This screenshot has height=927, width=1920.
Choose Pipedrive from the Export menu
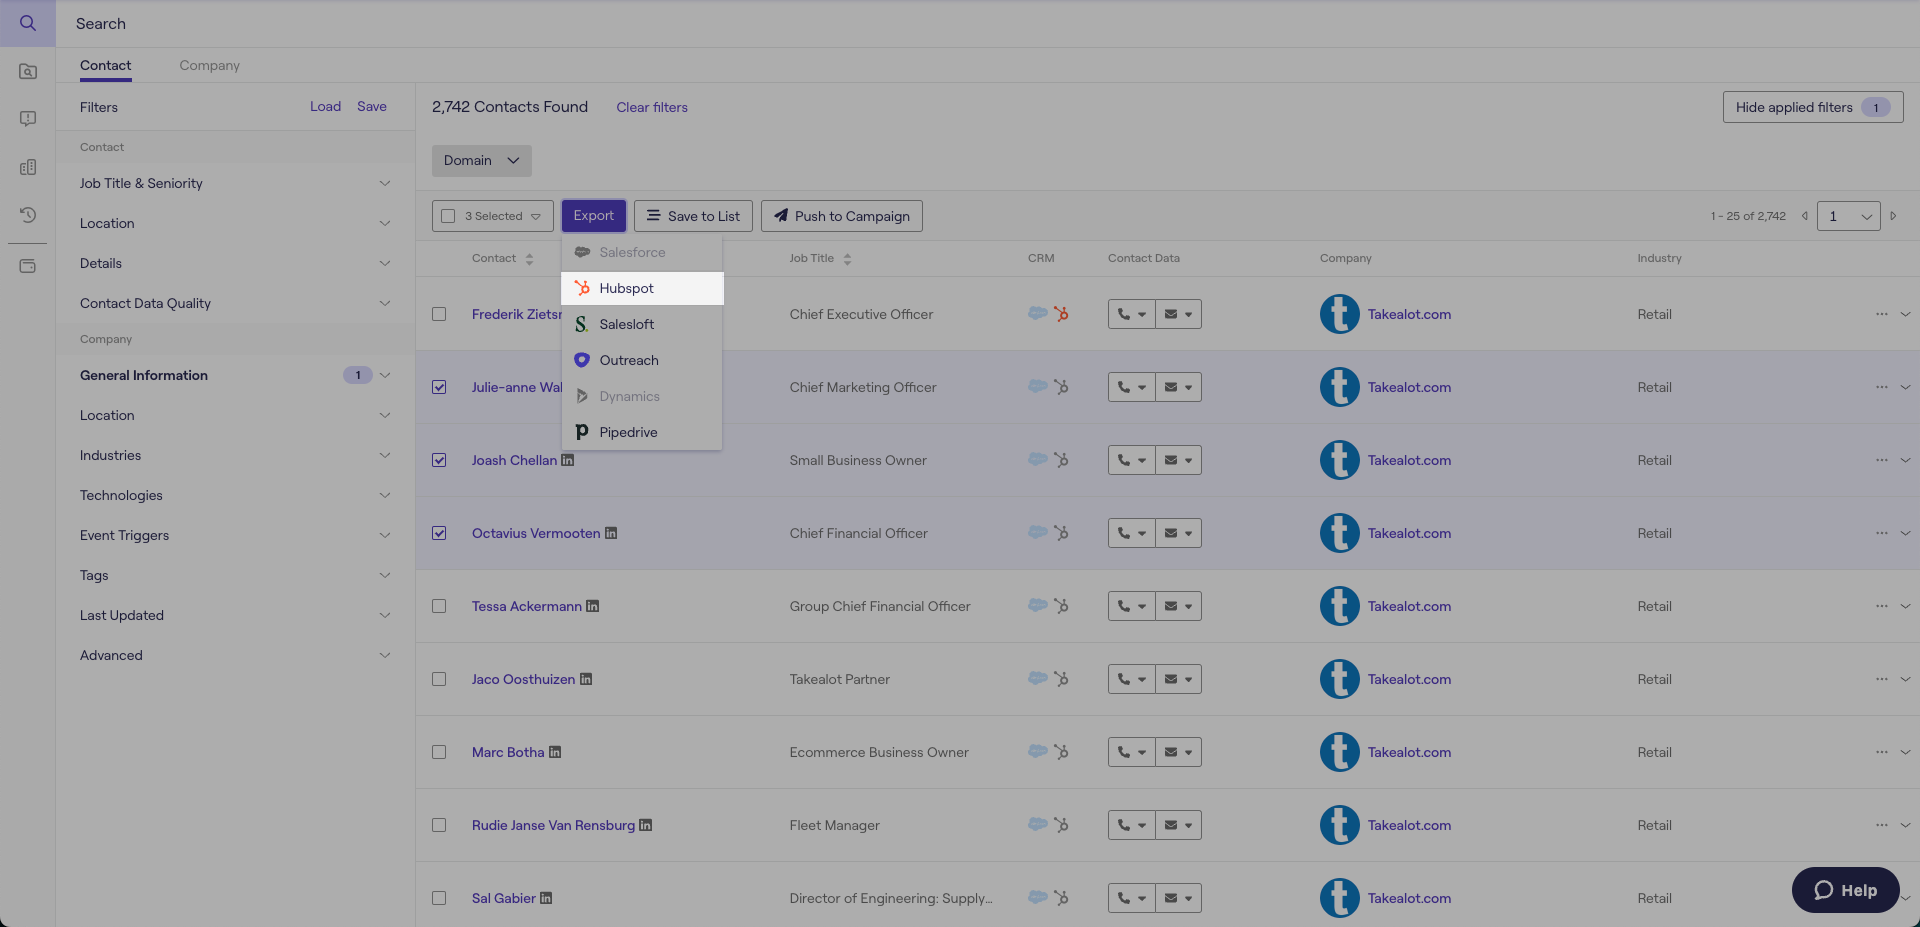[x=642, y=432]
